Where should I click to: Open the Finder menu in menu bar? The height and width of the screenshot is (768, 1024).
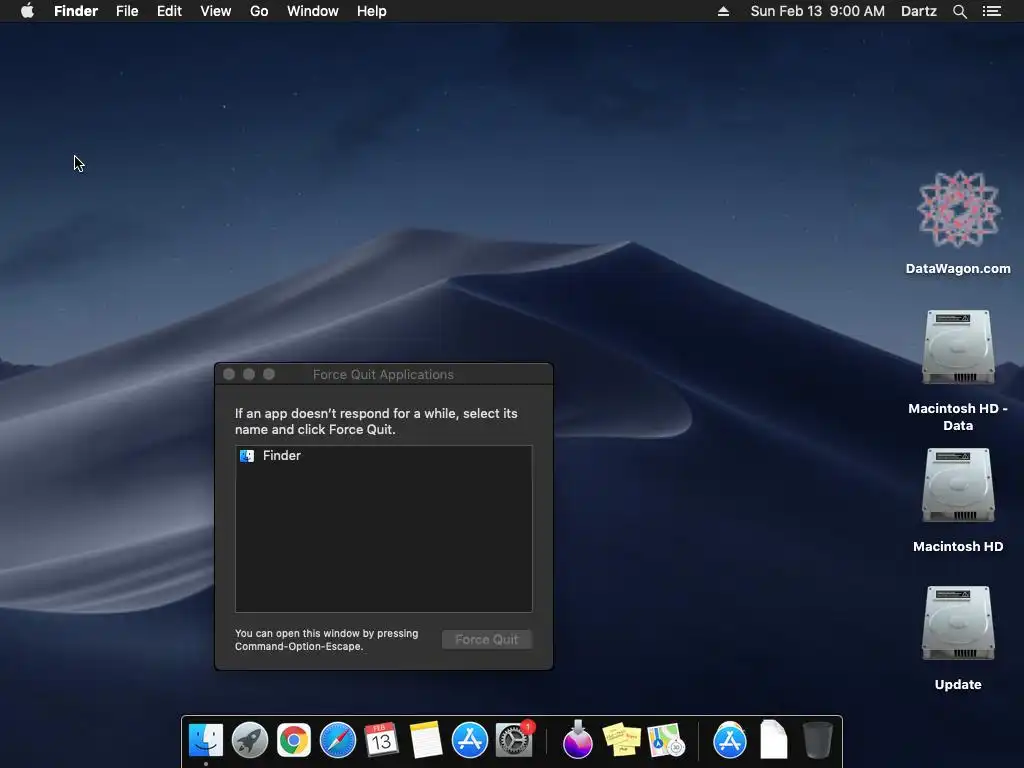coord(76,11)
